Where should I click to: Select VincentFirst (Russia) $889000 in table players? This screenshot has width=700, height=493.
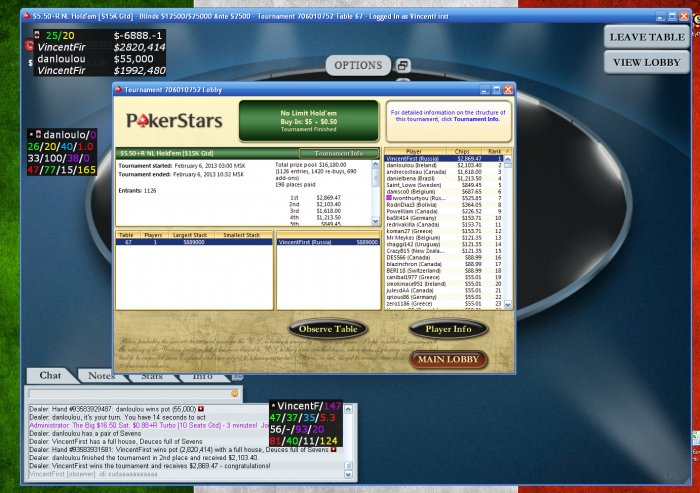pos(328,242)
